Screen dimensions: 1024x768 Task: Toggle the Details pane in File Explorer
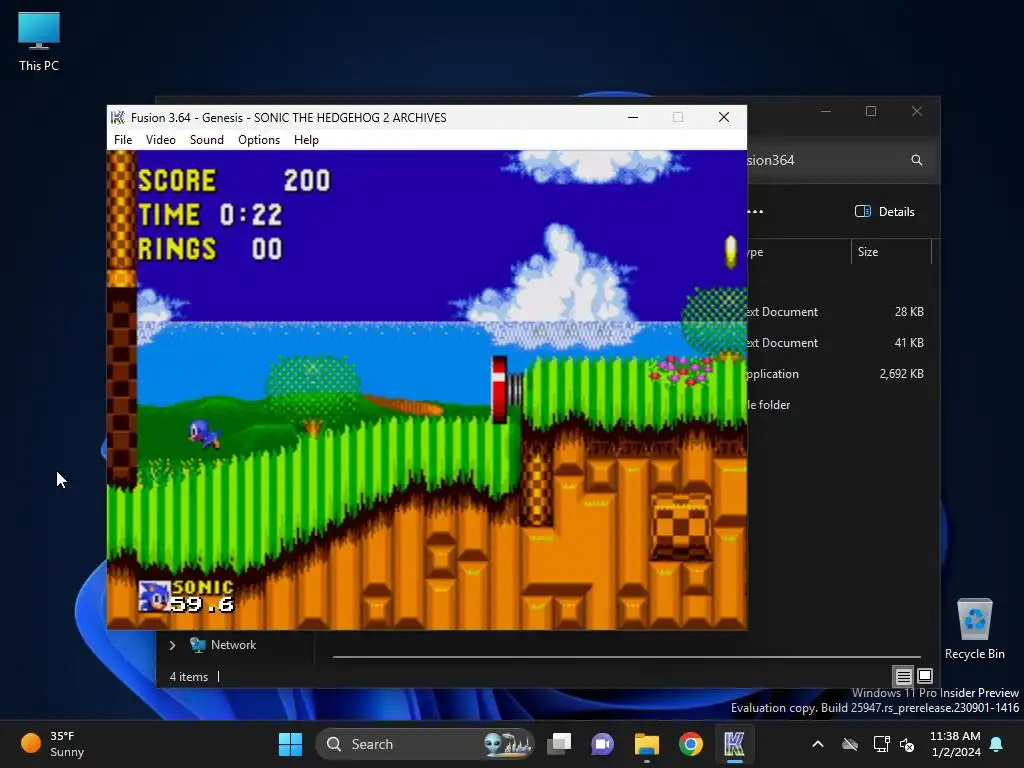point(885,212)
